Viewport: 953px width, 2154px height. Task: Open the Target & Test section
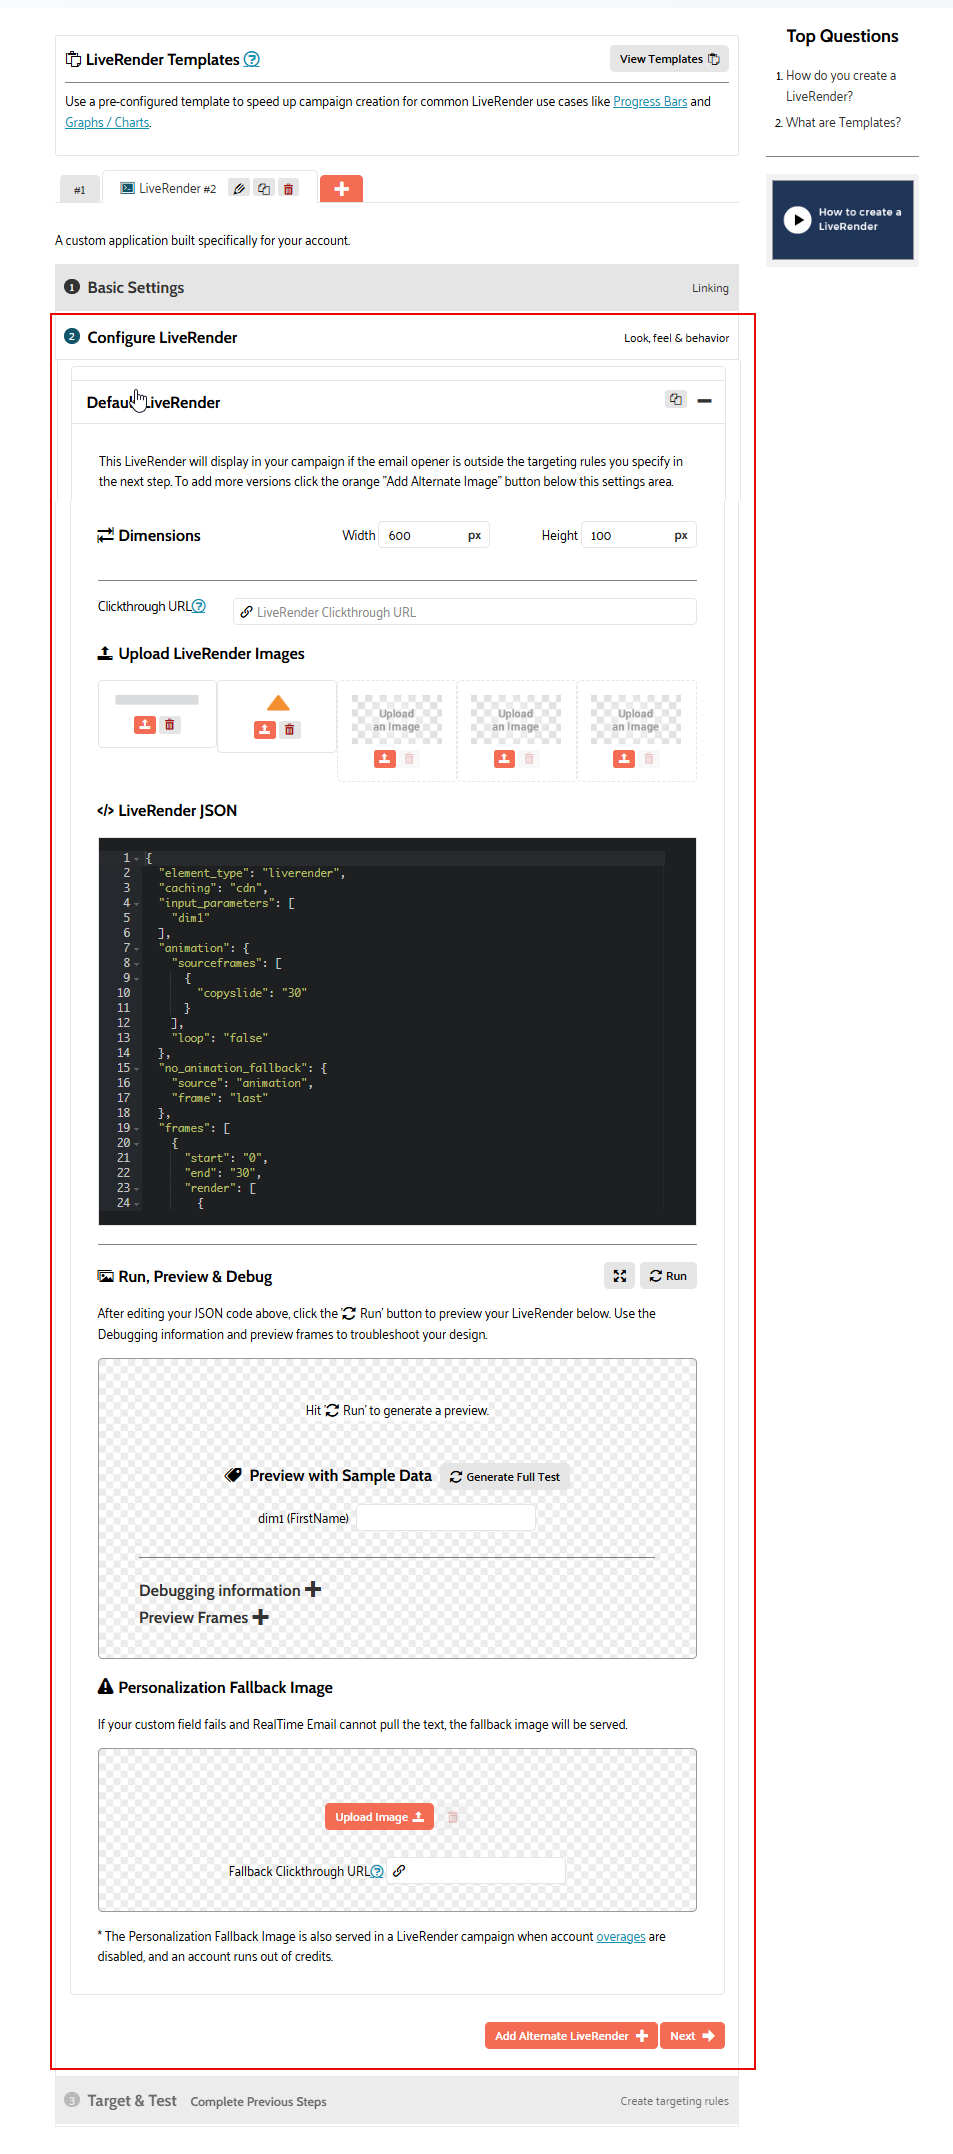pyautogui.click(x=397, y=2101)
